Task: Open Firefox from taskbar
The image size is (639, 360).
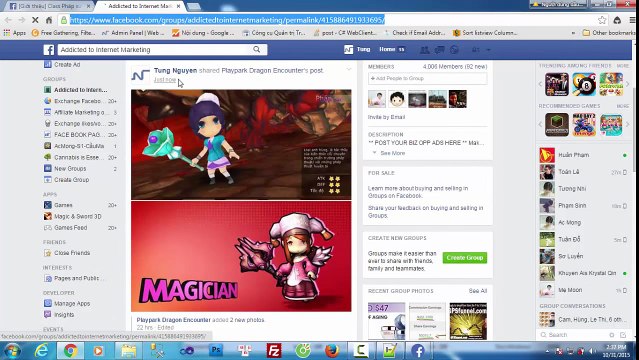Action: pos(332,351)
